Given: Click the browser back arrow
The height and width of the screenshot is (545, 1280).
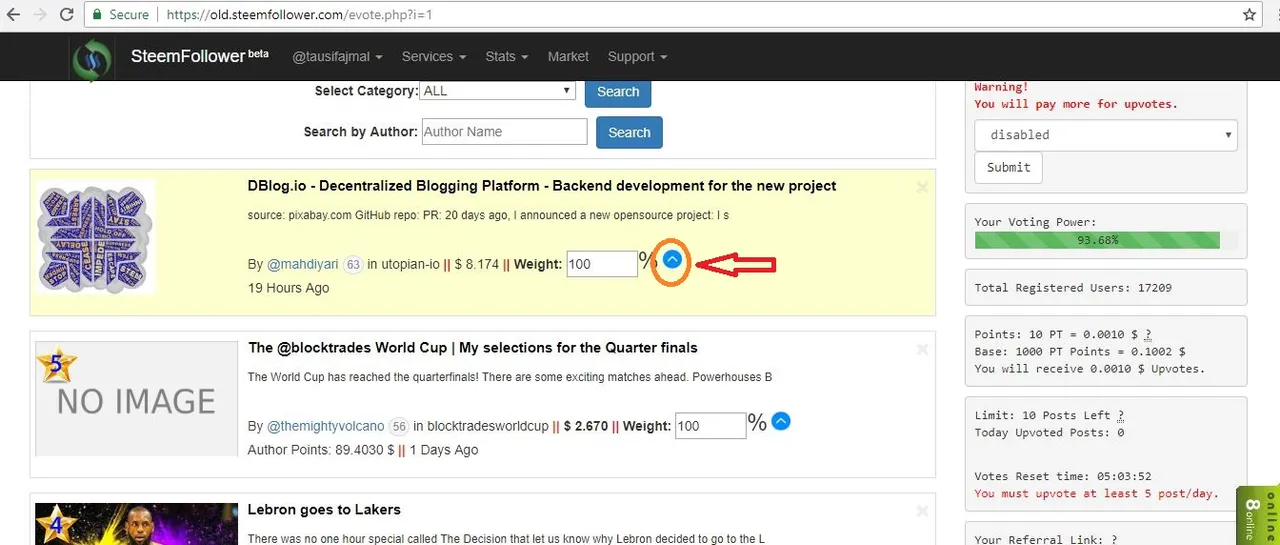Looking at the screenshot, I should [15, 15].
